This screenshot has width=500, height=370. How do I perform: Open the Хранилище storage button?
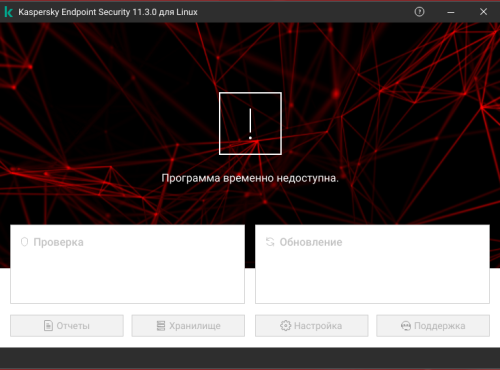(x=188, y=326)
